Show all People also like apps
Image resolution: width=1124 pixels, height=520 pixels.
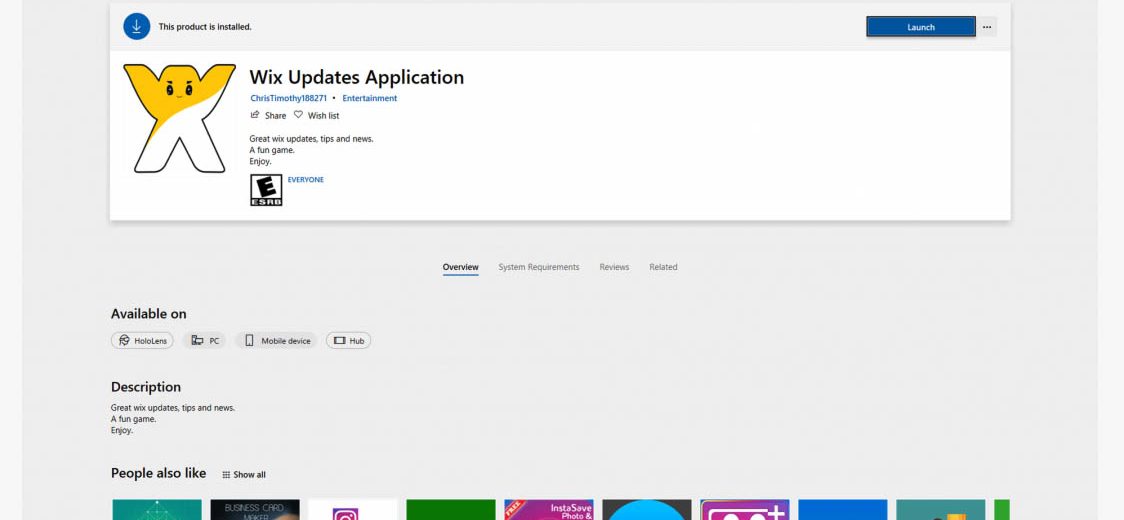click(244, 475)
